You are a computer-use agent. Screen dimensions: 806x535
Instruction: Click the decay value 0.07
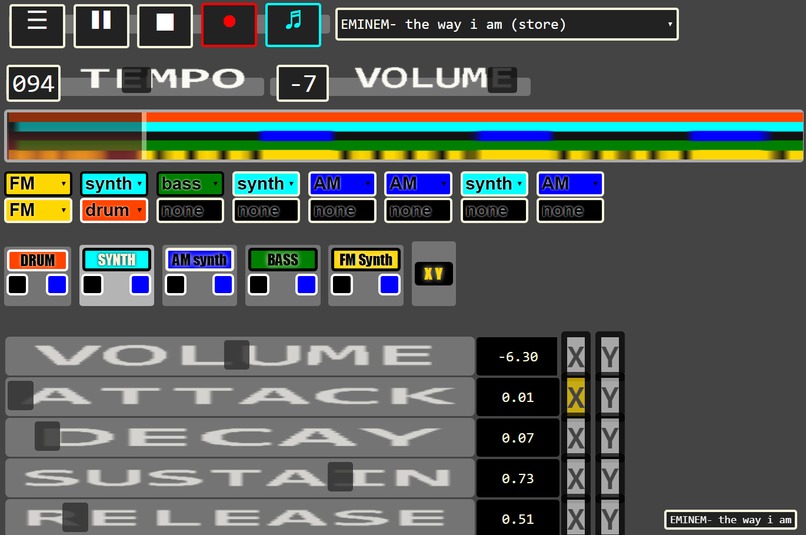coord(517,438)
